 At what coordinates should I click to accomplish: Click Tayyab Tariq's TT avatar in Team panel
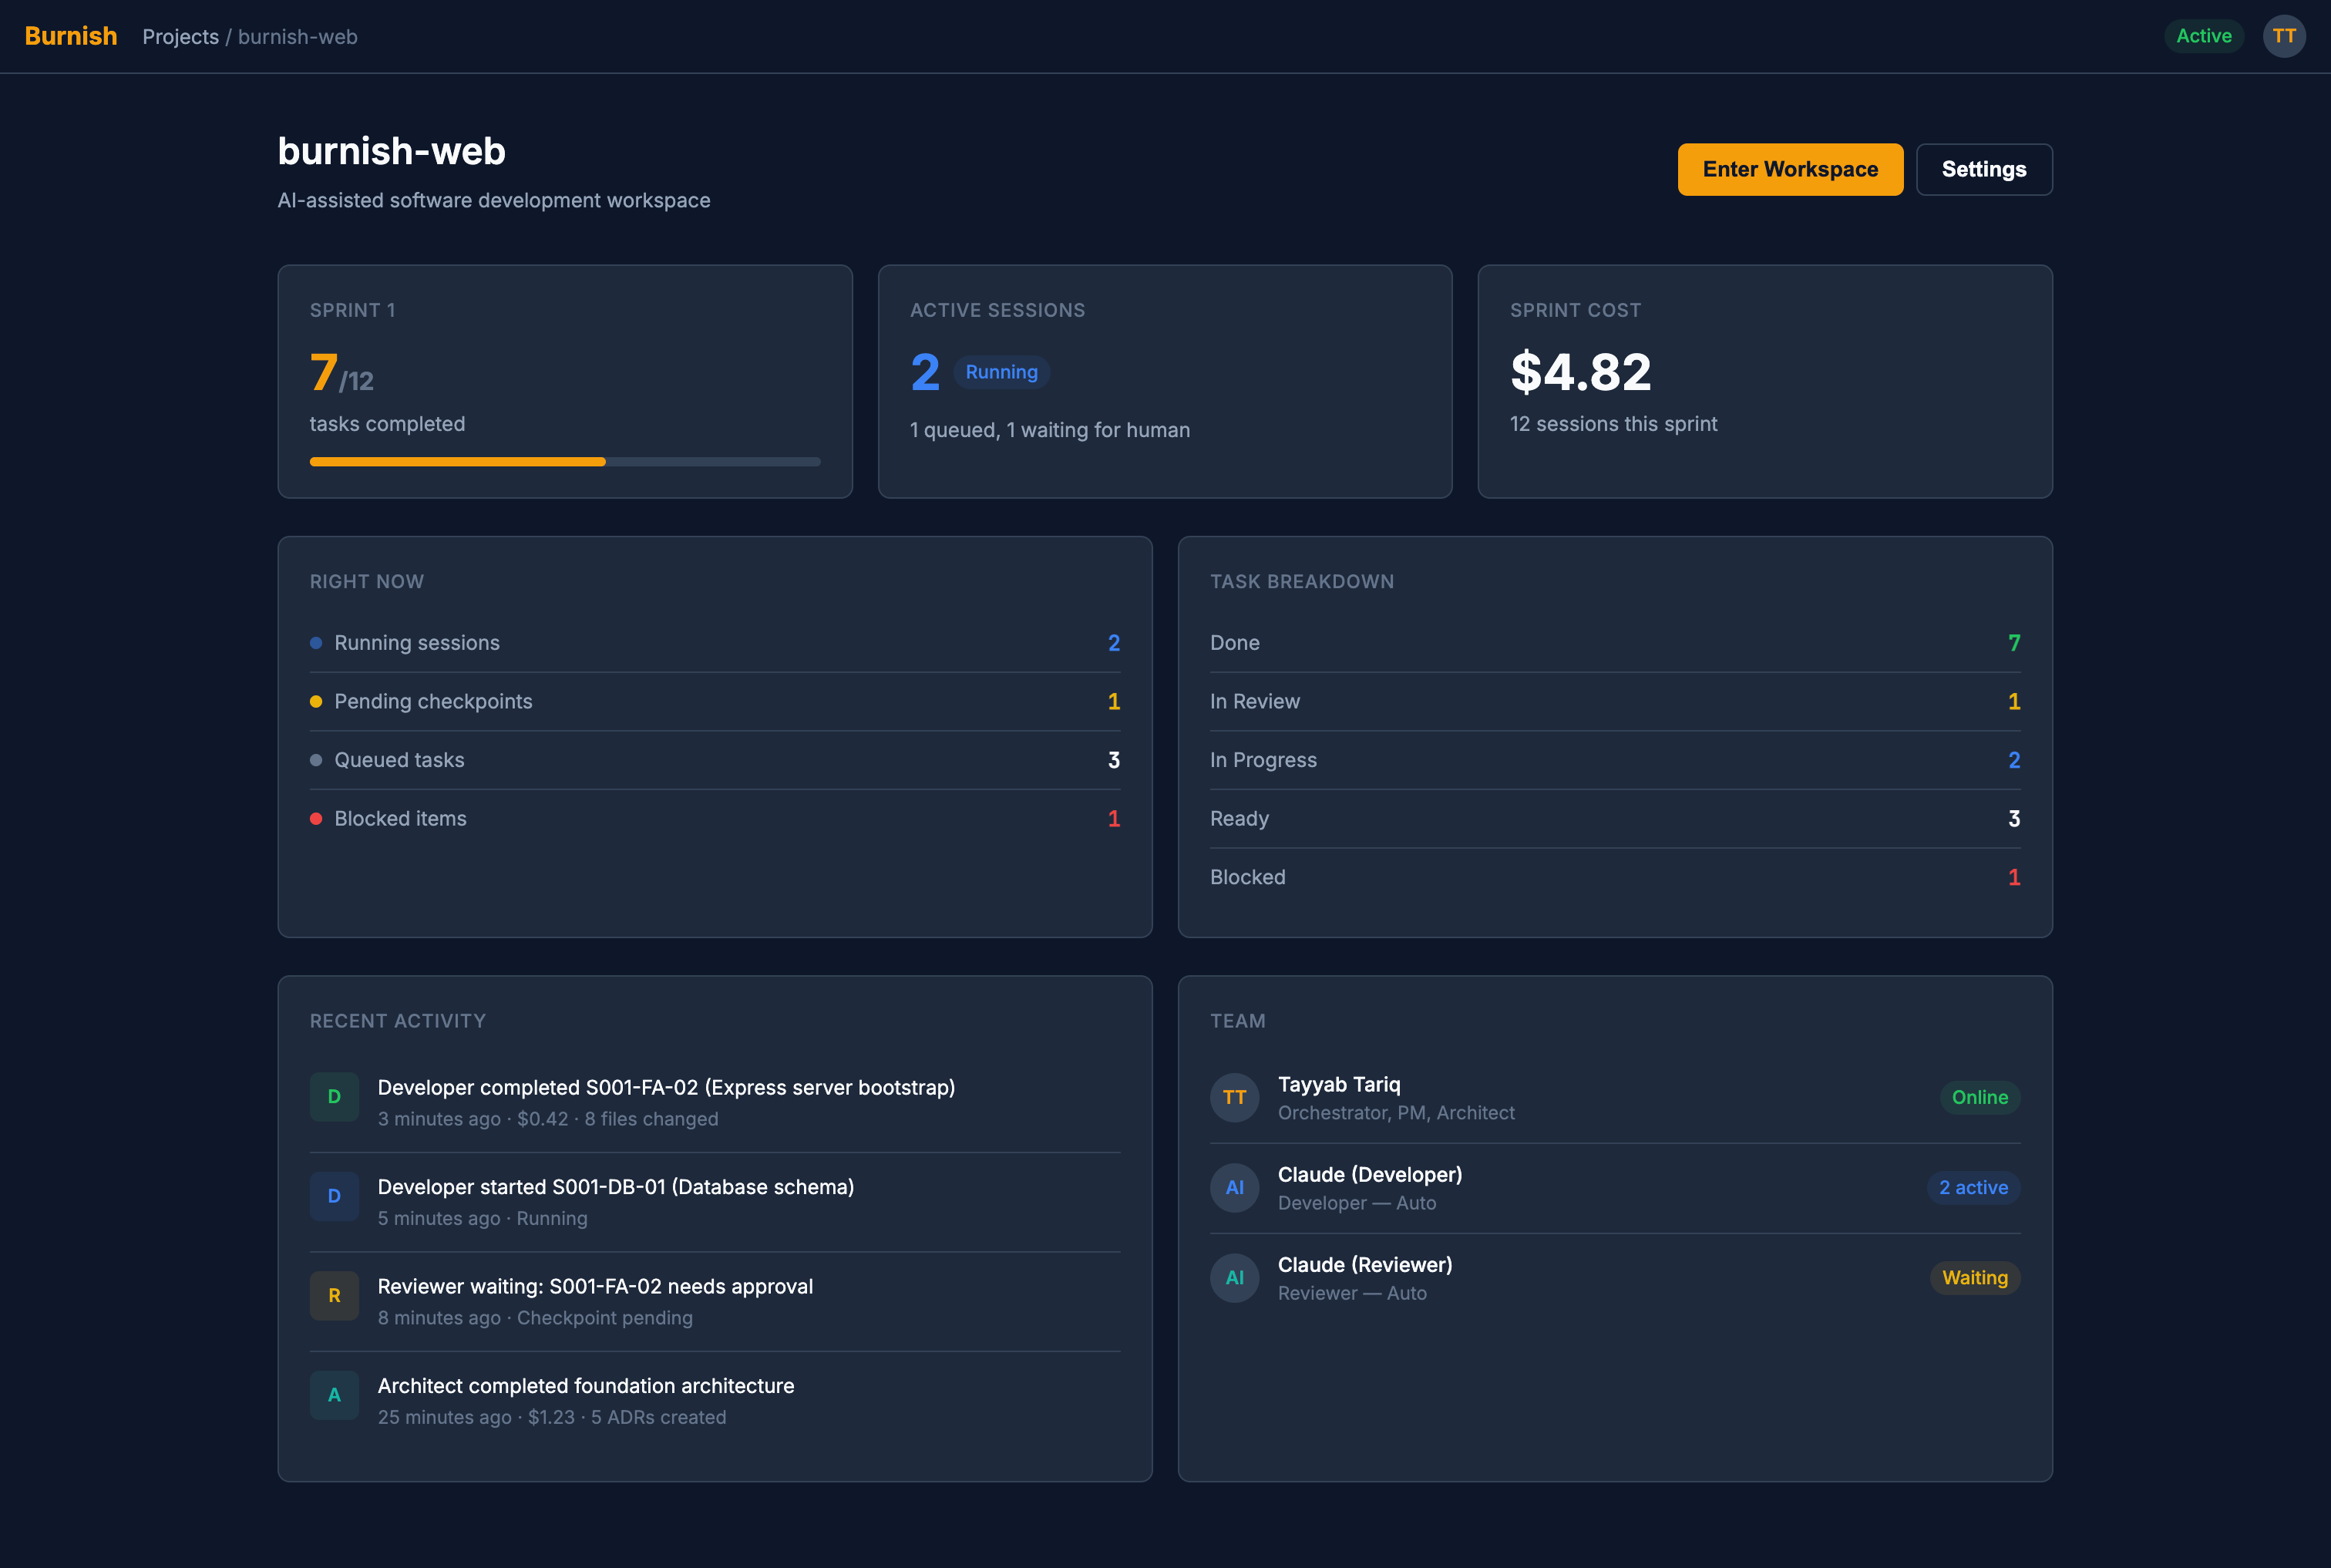[1235, 1097]
